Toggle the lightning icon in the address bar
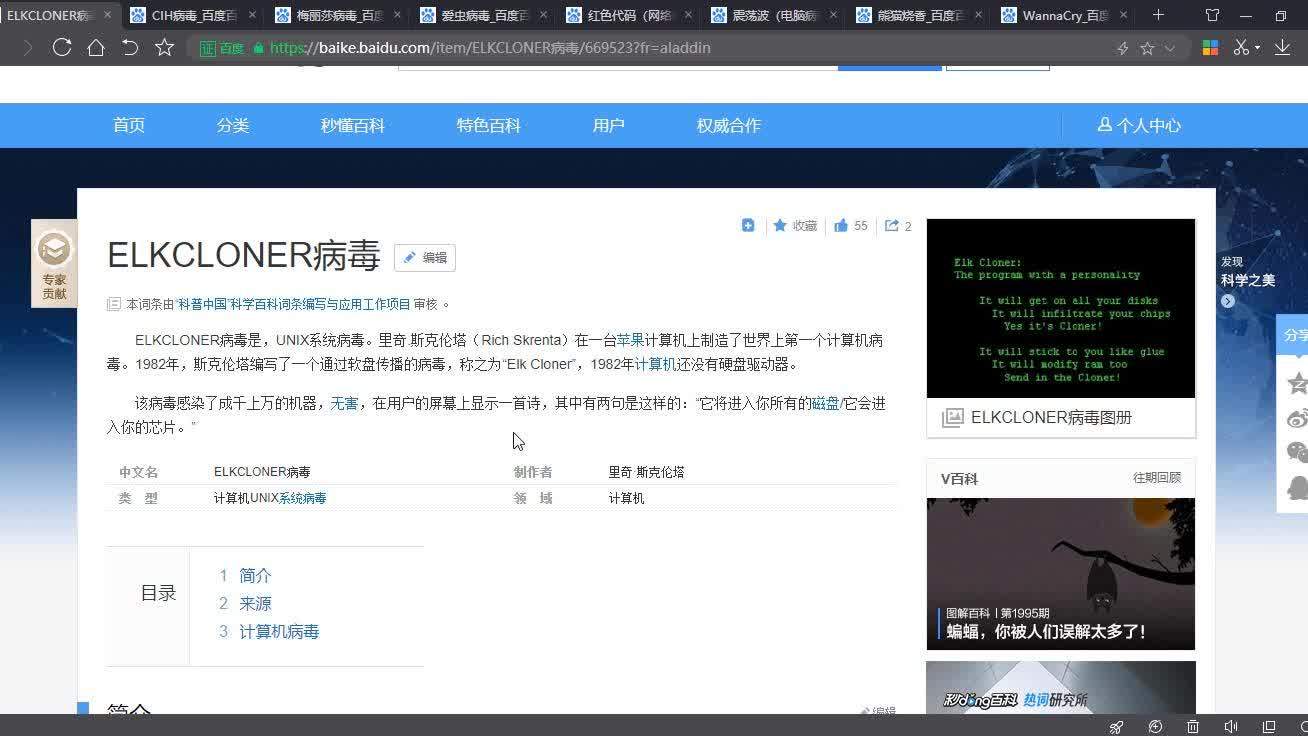Image resolution: width=1308 pixels, height=736 pixels. (1123, 46)
